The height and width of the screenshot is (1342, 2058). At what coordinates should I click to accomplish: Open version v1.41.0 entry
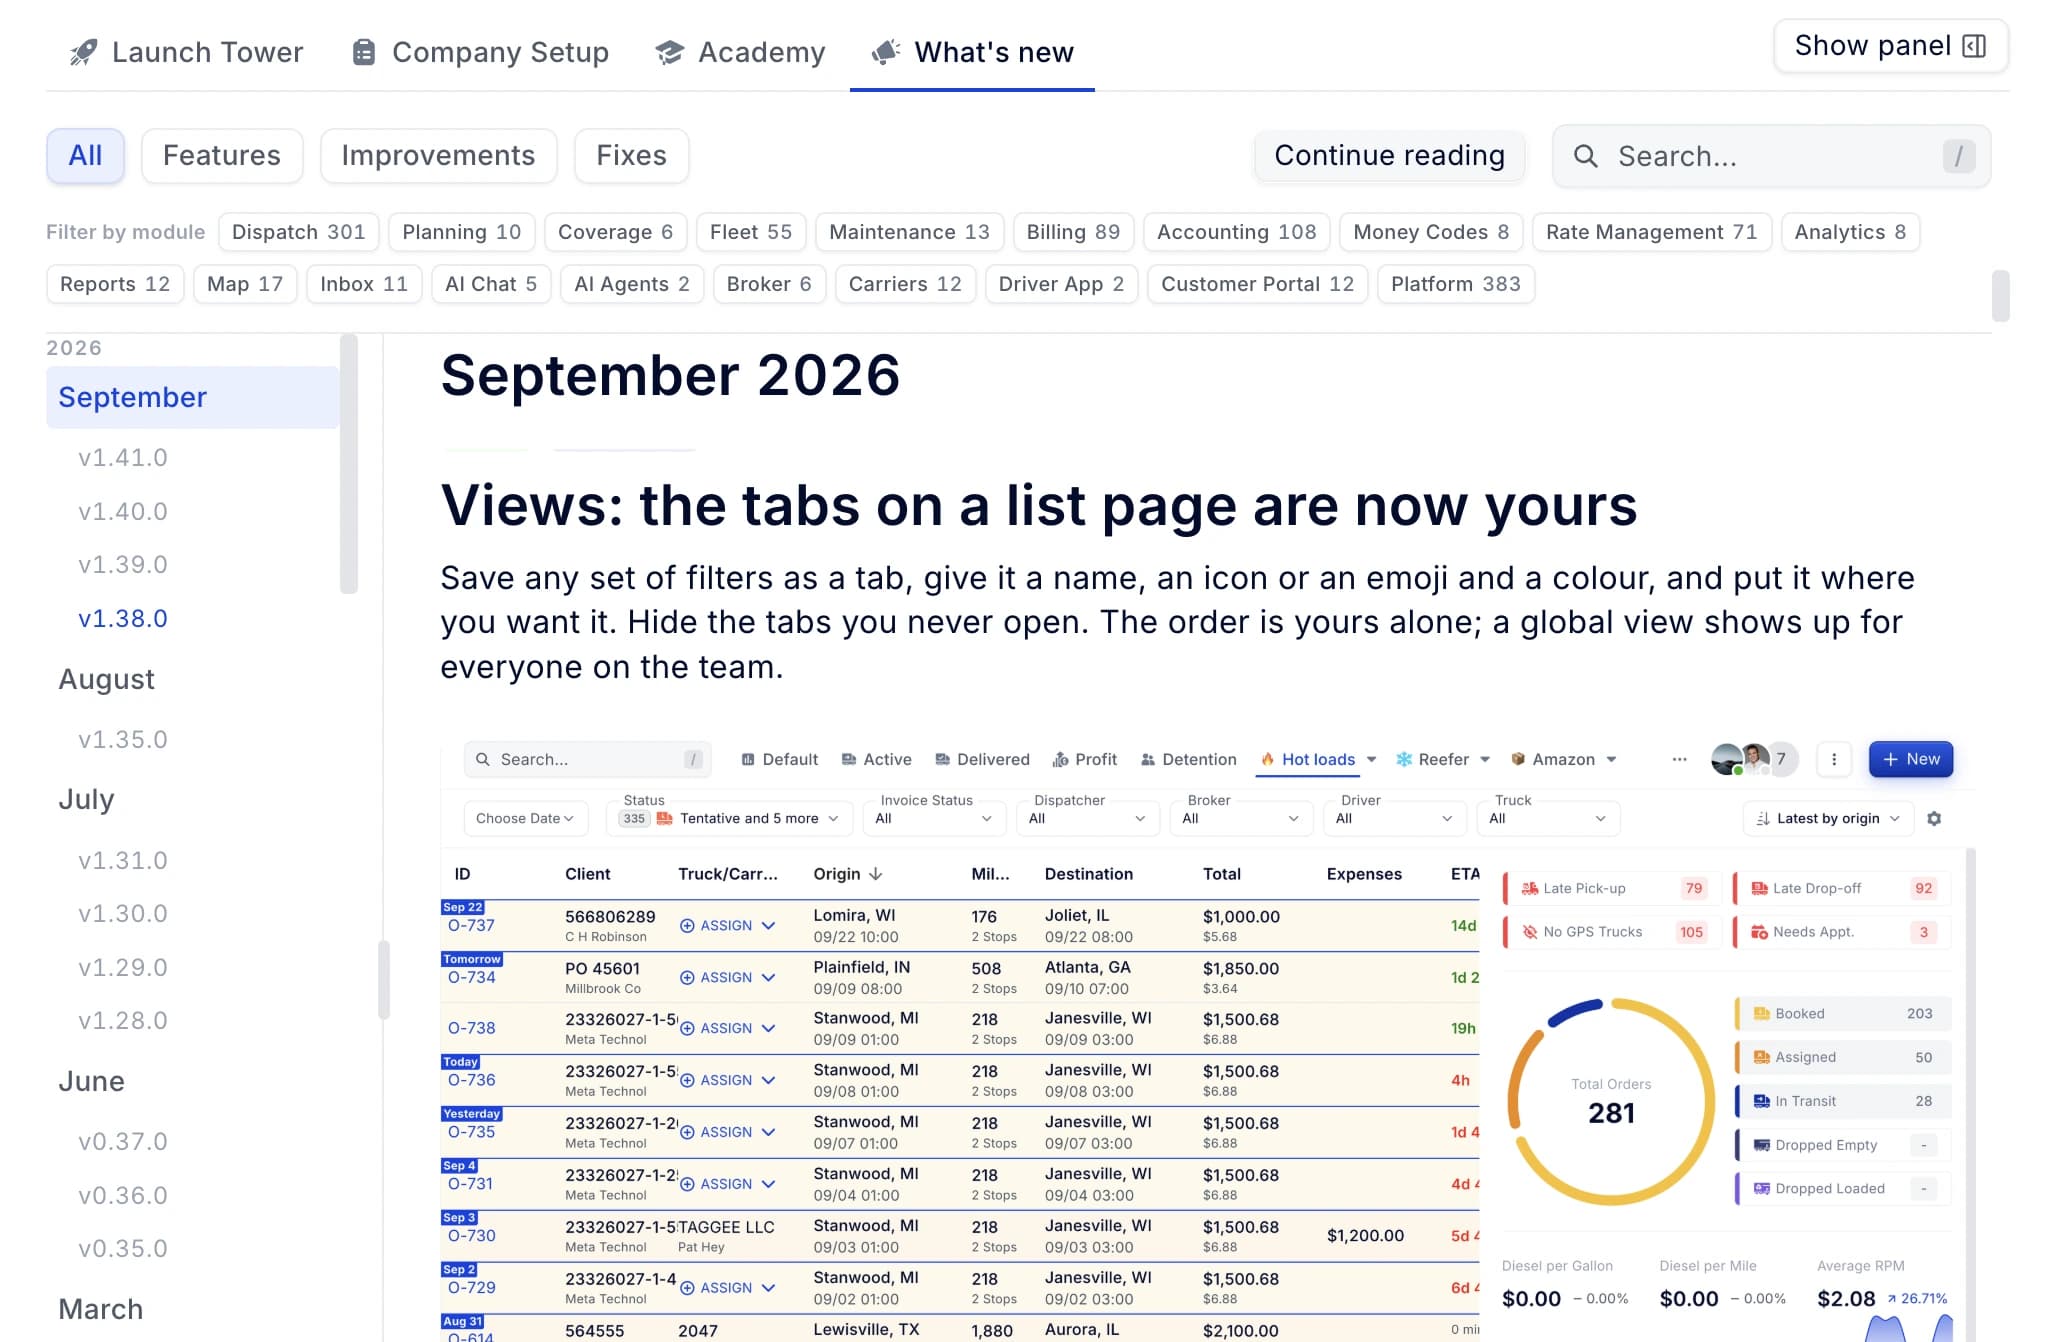click(x=123, y=457)
